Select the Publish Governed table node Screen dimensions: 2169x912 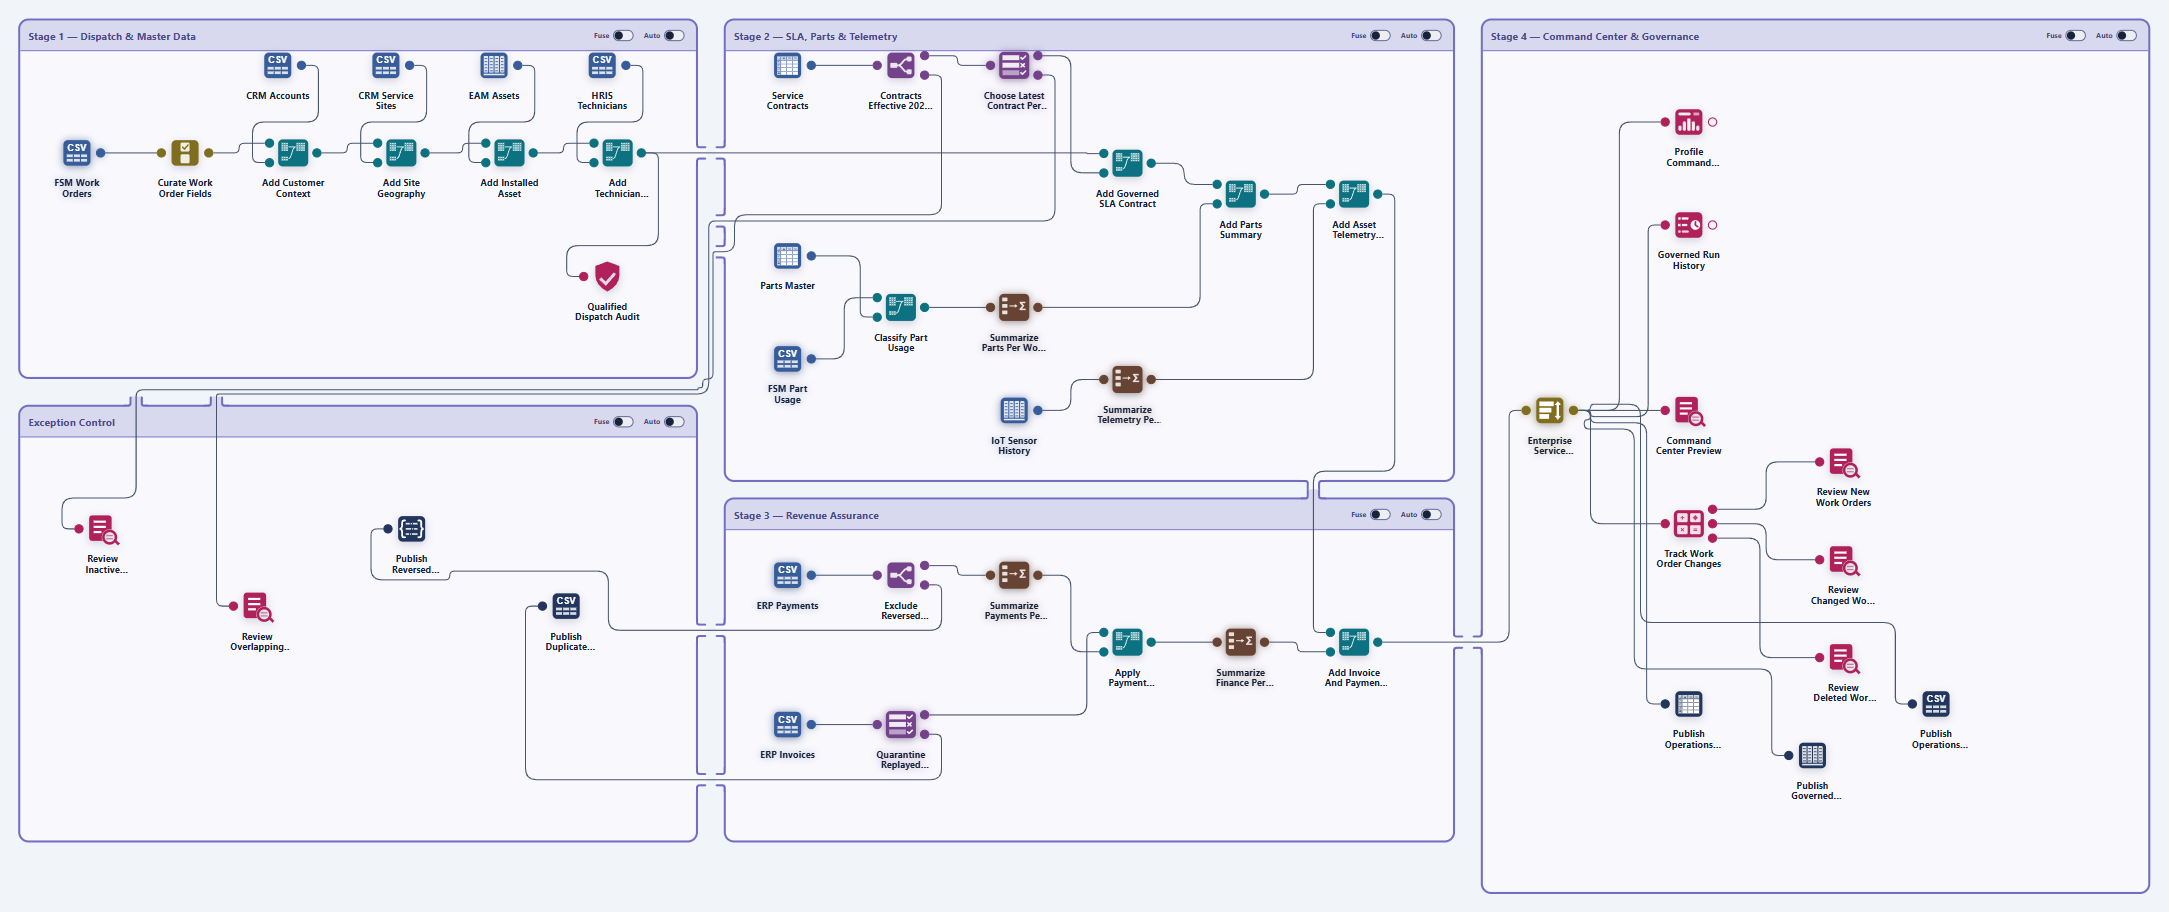[x=1812, y=756]
